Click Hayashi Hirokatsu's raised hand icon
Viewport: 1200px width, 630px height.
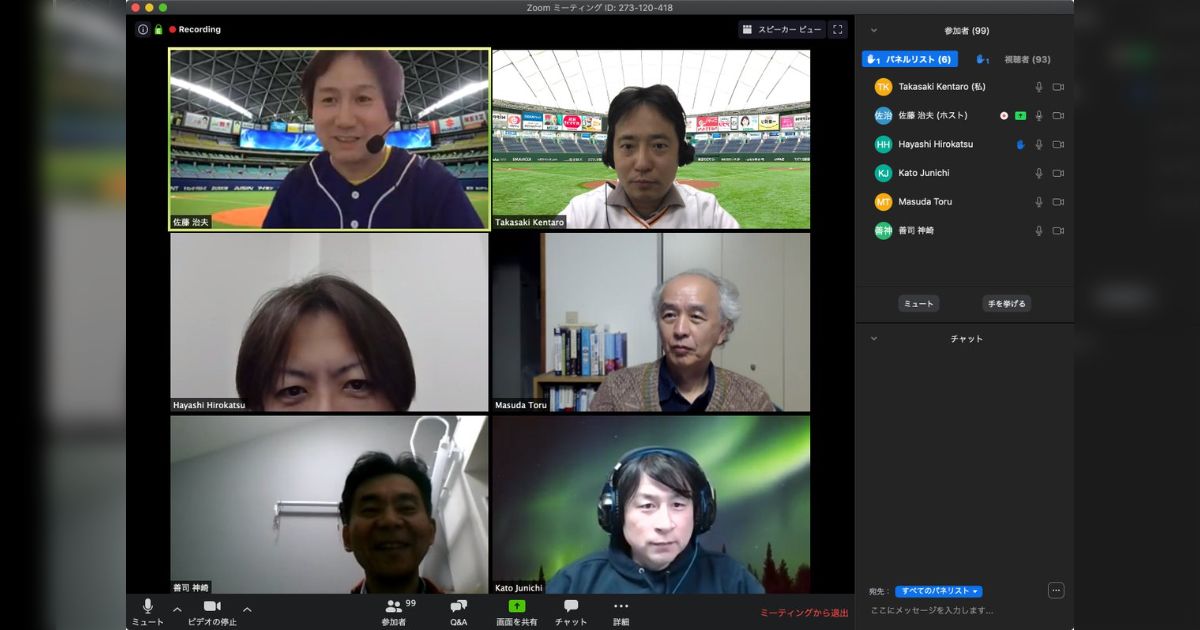coord(1021,144)
